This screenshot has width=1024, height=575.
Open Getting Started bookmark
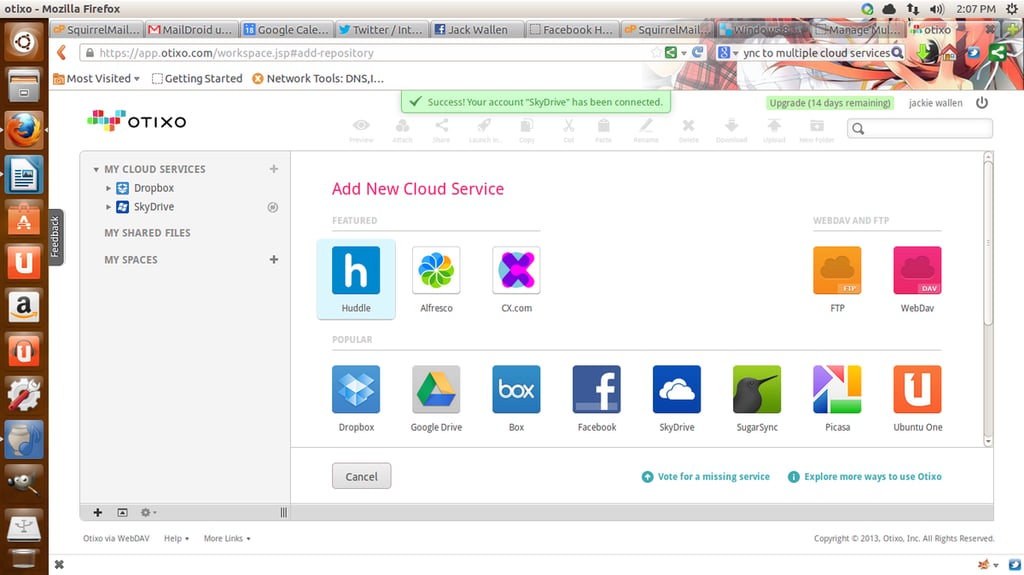197,78
